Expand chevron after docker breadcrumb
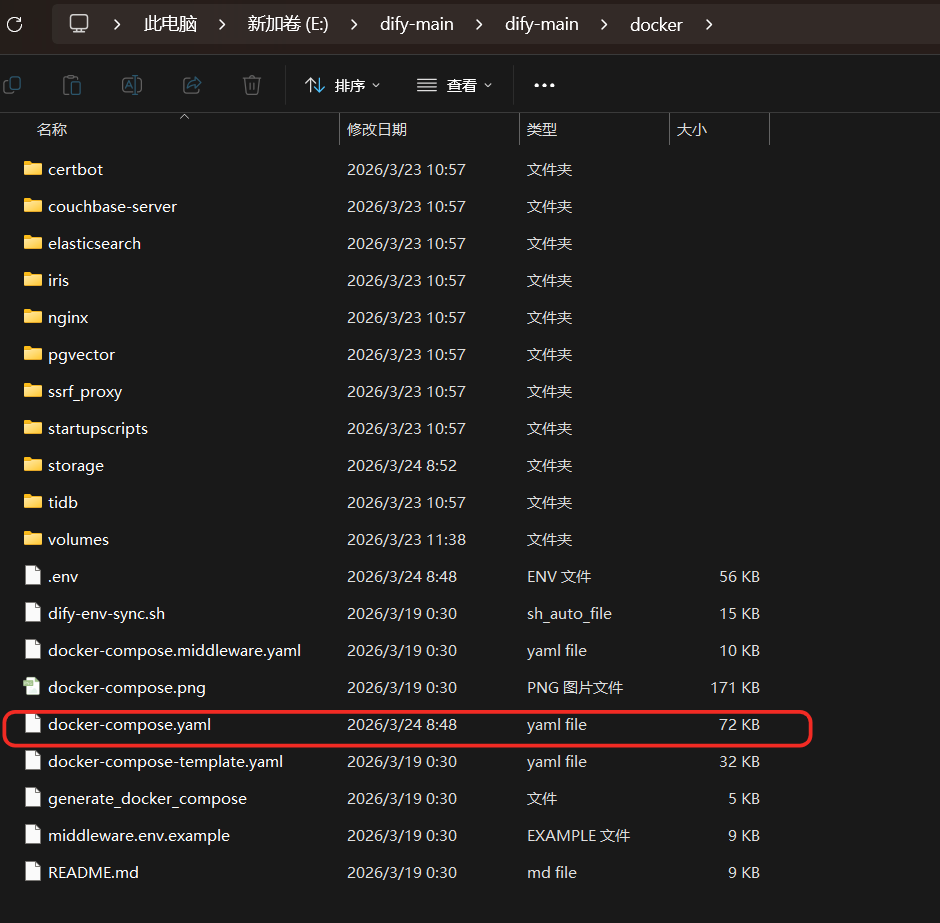940x923 pixels. [x=709, y=25]
